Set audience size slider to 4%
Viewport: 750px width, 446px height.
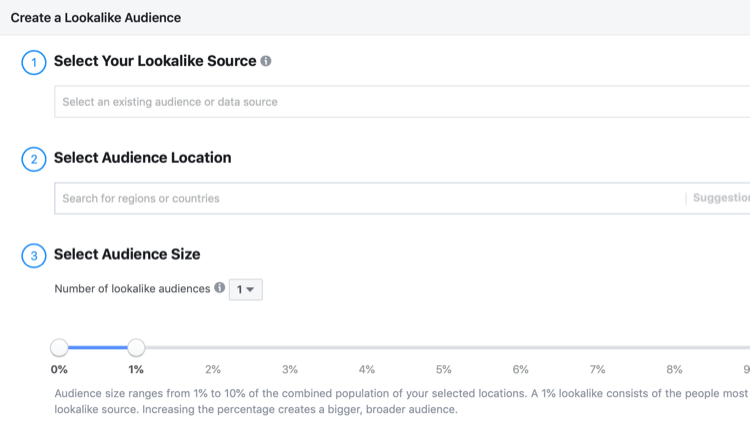(x=367, y=348)
